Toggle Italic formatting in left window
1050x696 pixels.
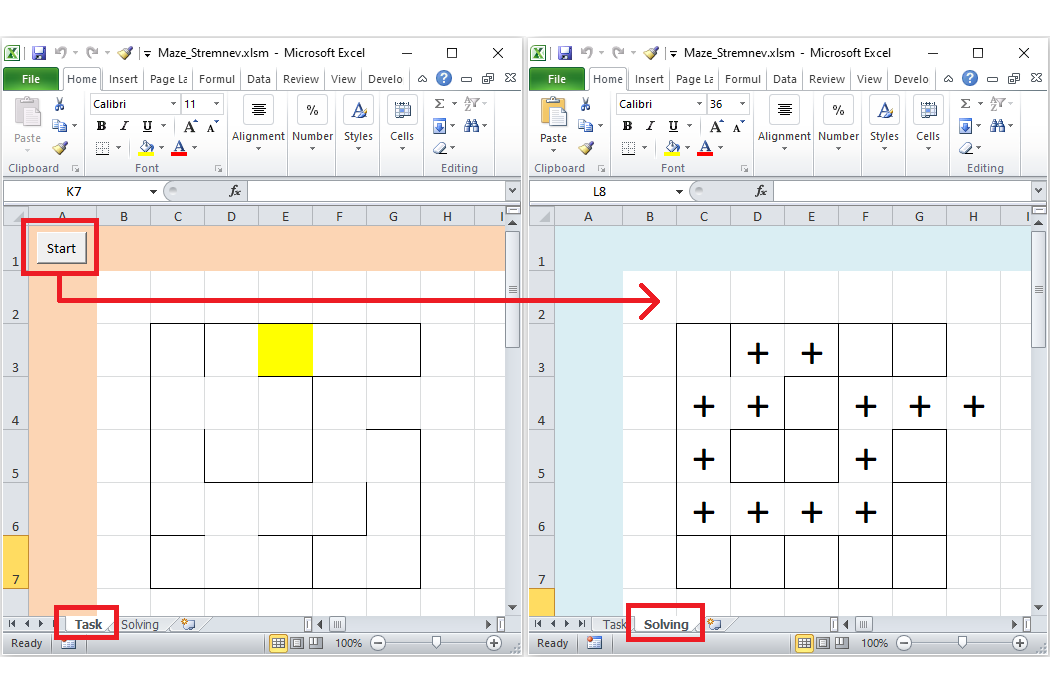[124, 126]
